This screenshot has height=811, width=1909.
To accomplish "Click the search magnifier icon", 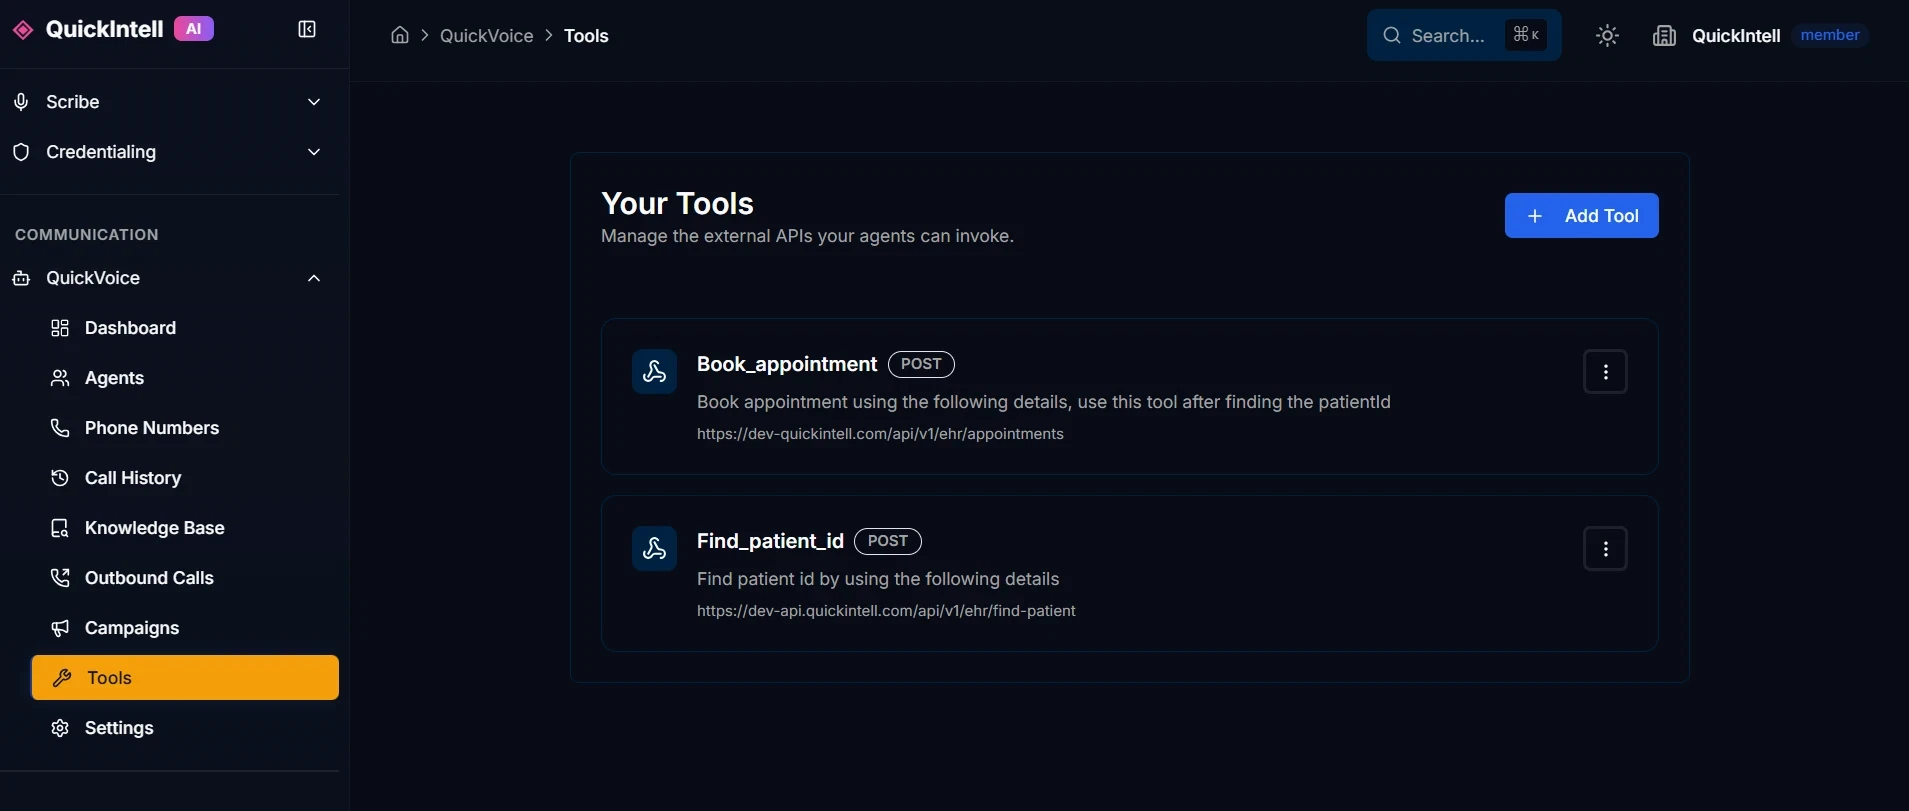I will pos(1392,36).
